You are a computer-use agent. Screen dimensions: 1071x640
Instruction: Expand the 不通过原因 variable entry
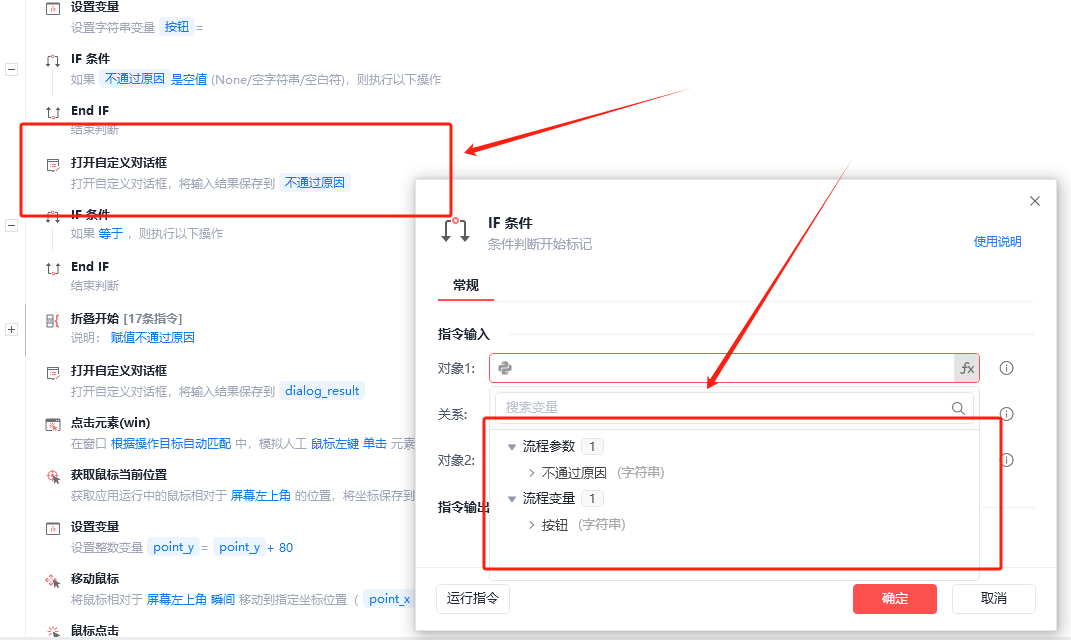531,473
